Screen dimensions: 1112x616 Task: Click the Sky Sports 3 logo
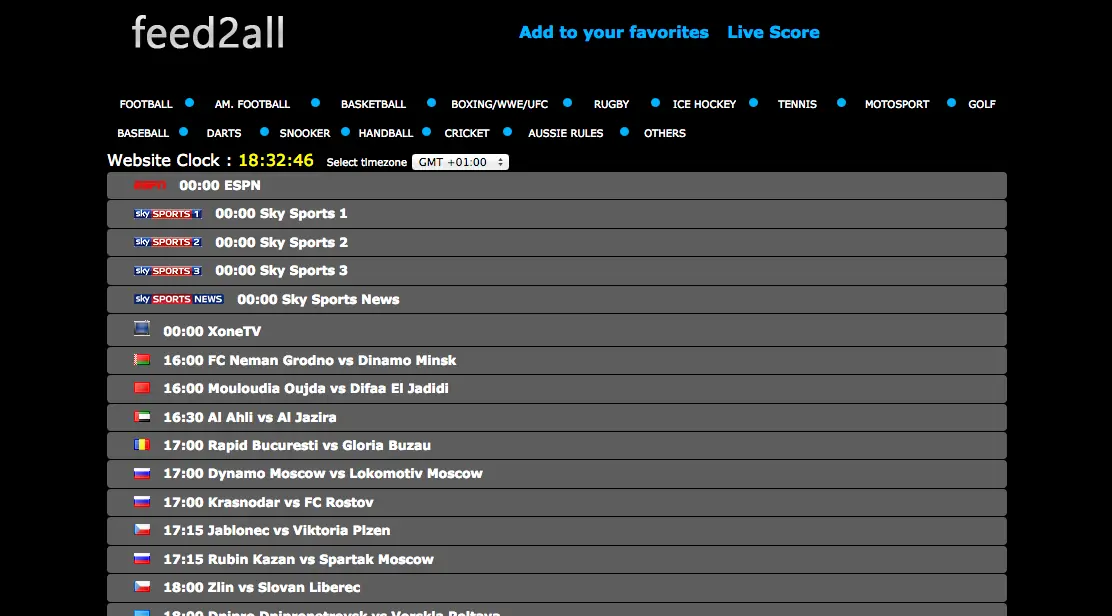(x=168, y=271)
